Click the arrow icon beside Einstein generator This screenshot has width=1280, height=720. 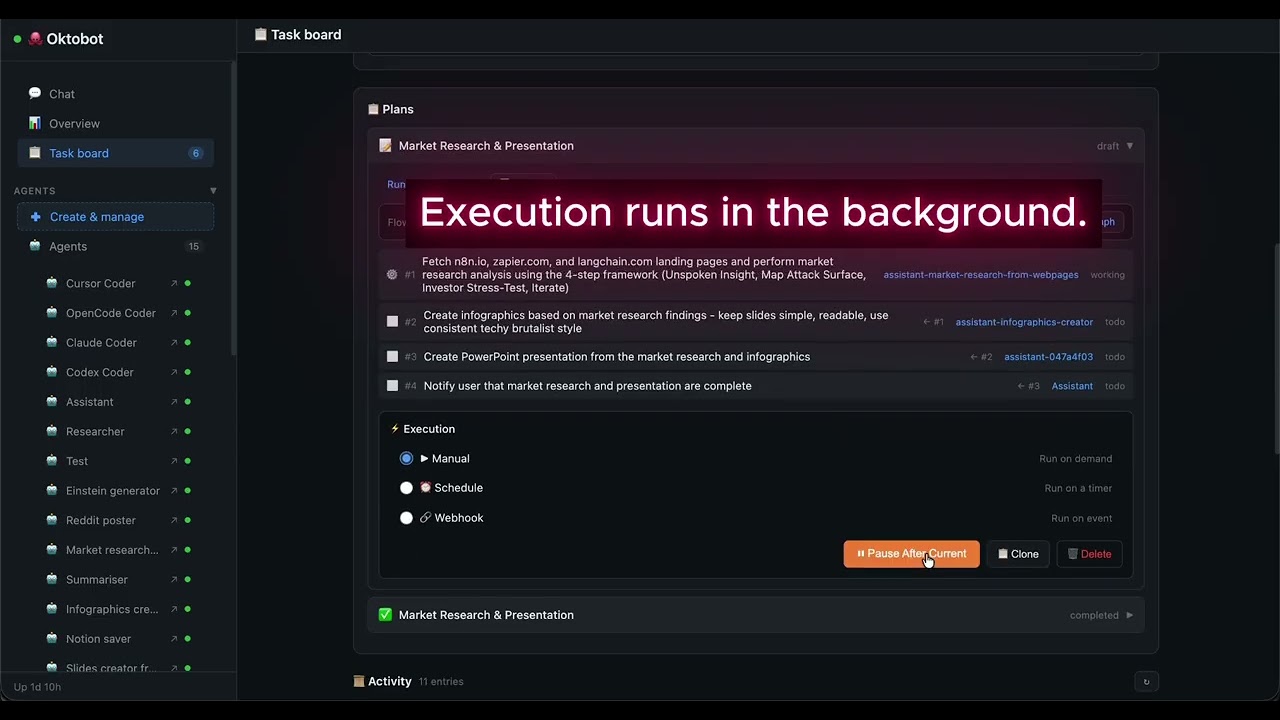coord(174,491)
